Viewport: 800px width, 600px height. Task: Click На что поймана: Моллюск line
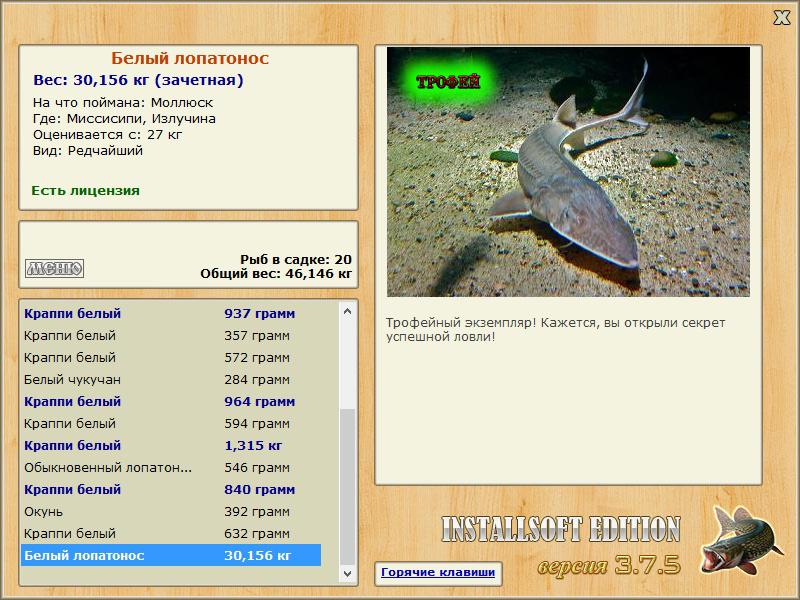pos(123,103)
